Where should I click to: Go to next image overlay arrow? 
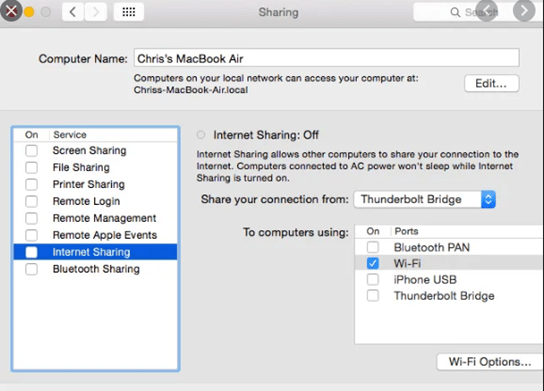pyautogui.click(x=524, y=11)
